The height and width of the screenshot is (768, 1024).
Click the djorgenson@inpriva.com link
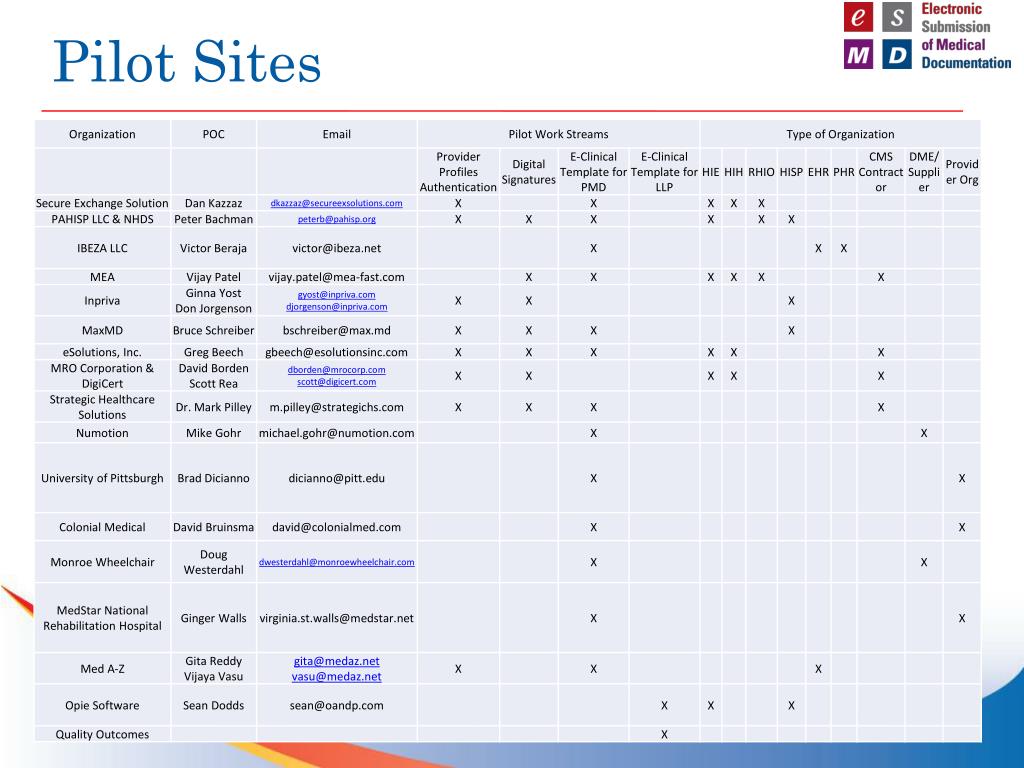[x=336, y=306]
